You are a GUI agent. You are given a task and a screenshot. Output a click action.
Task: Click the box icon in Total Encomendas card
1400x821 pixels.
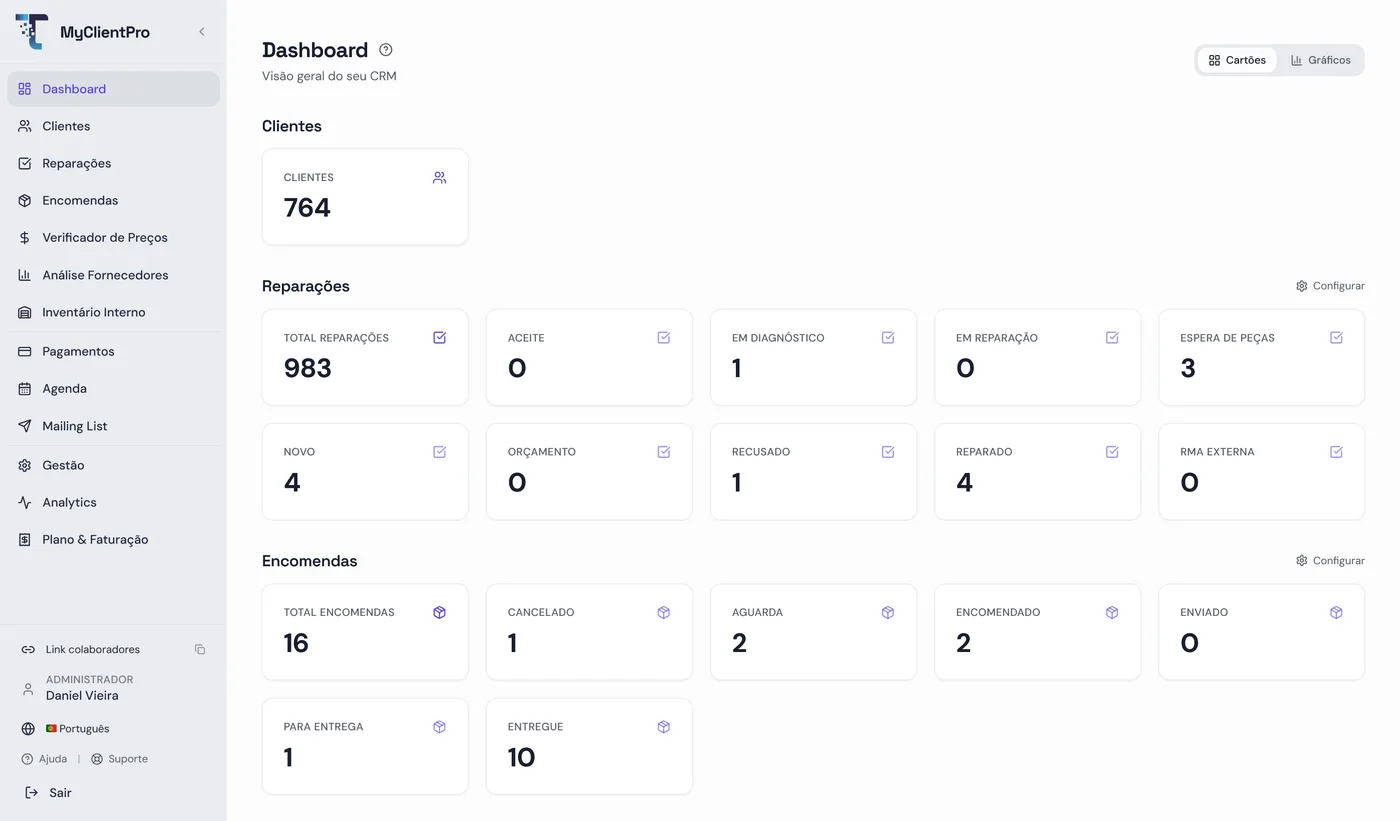[x=439, y=613]
